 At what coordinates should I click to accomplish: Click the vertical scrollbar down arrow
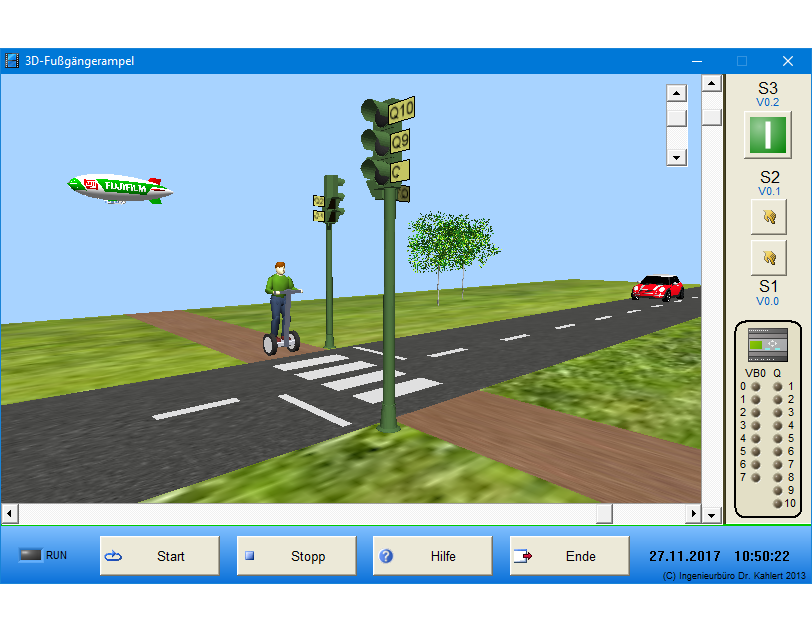711,514
